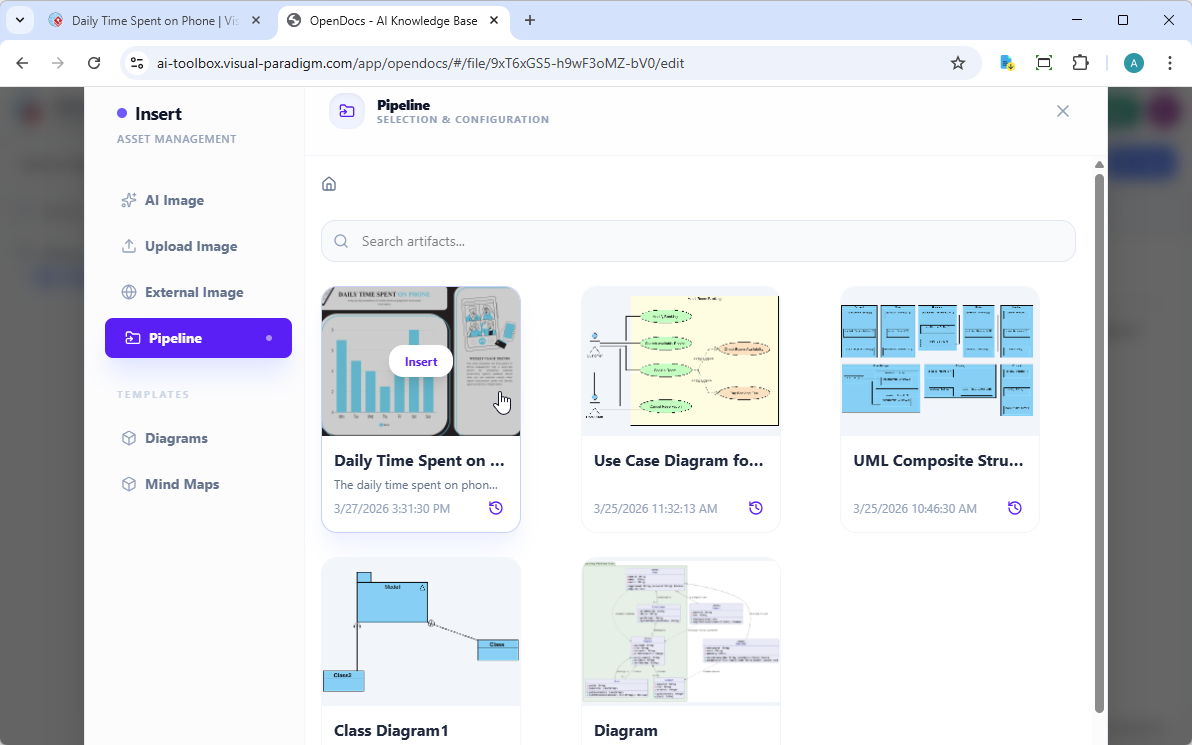The image size is (1192, 745).
Task: Open the Class Diagram1 thumbnail
Action: [420, 631]
